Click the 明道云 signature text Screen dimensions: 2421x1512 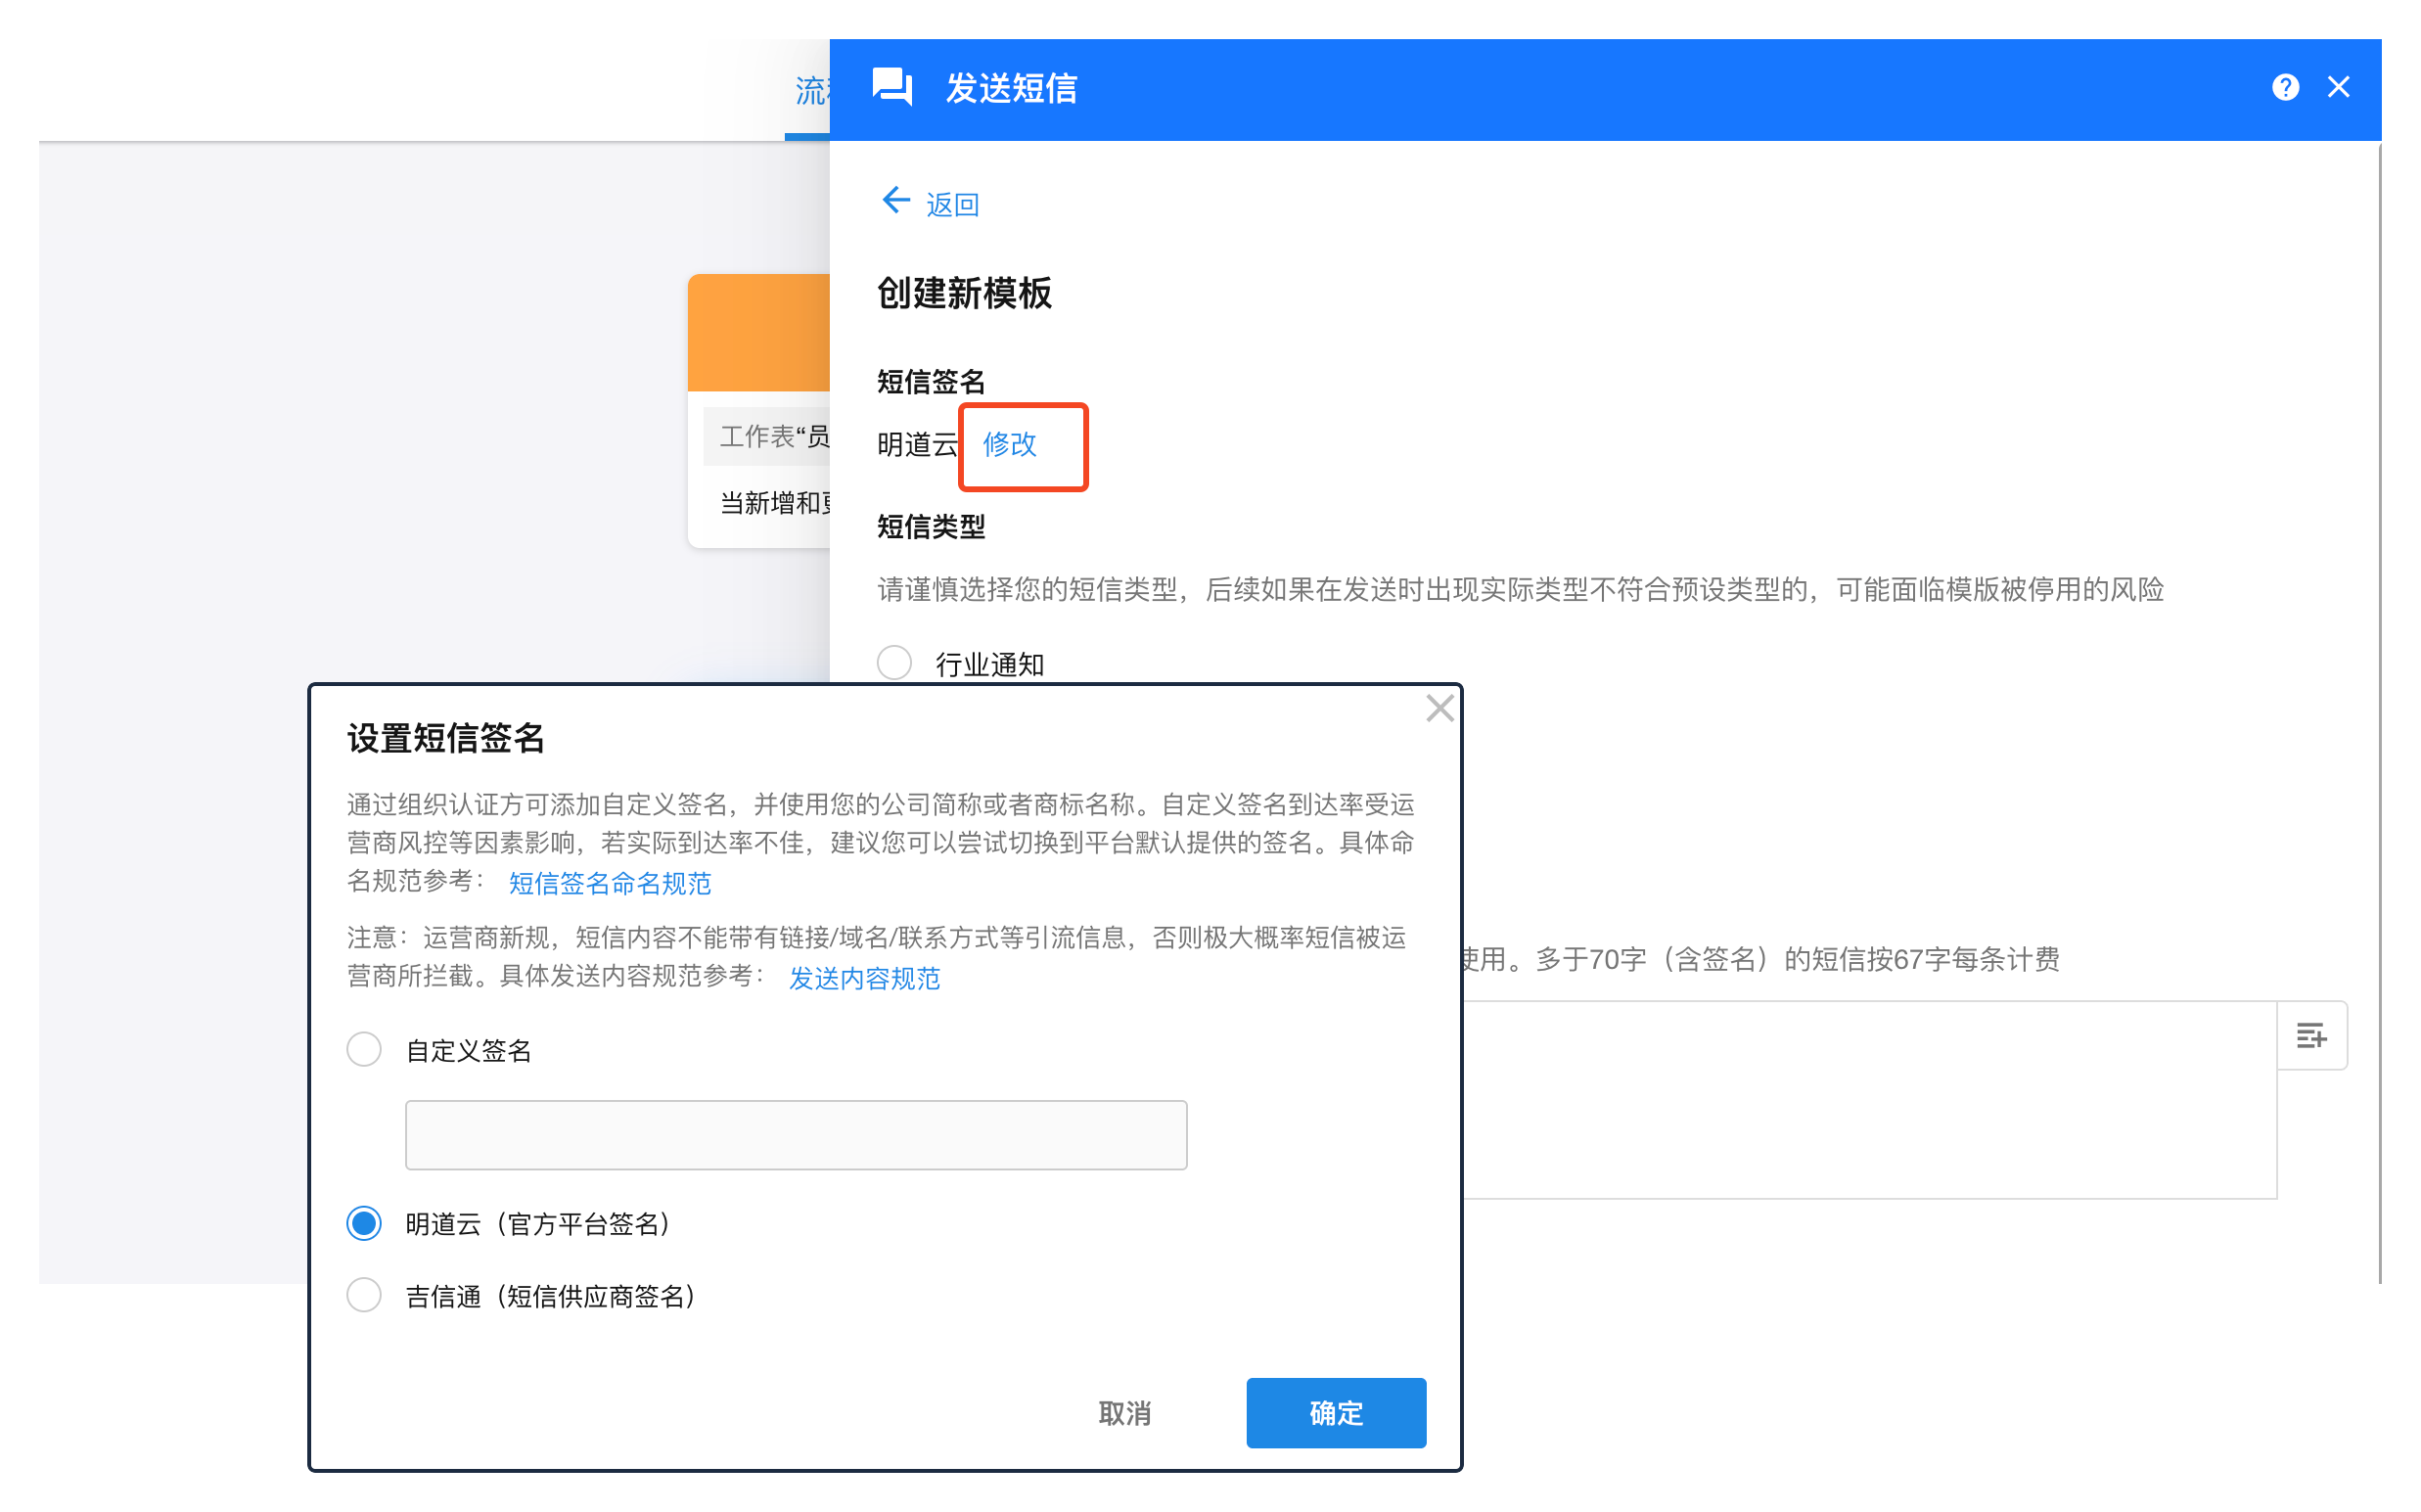tap(917, 444)
